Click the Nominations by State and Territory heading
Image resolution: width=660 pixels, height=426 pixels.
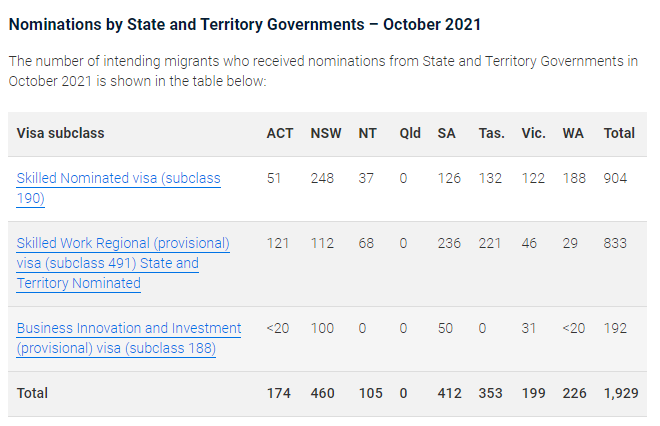tap(244, 23)
